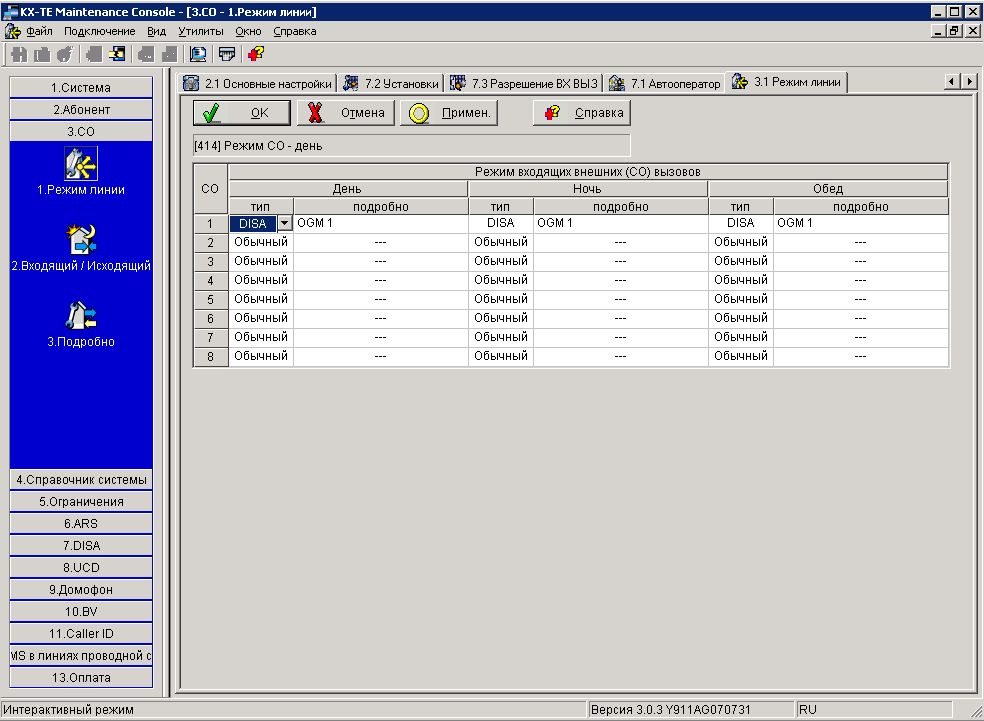Open the 3.Подробно sidebar icon
This screenshot has width=984, height=721.
[81, 316]
